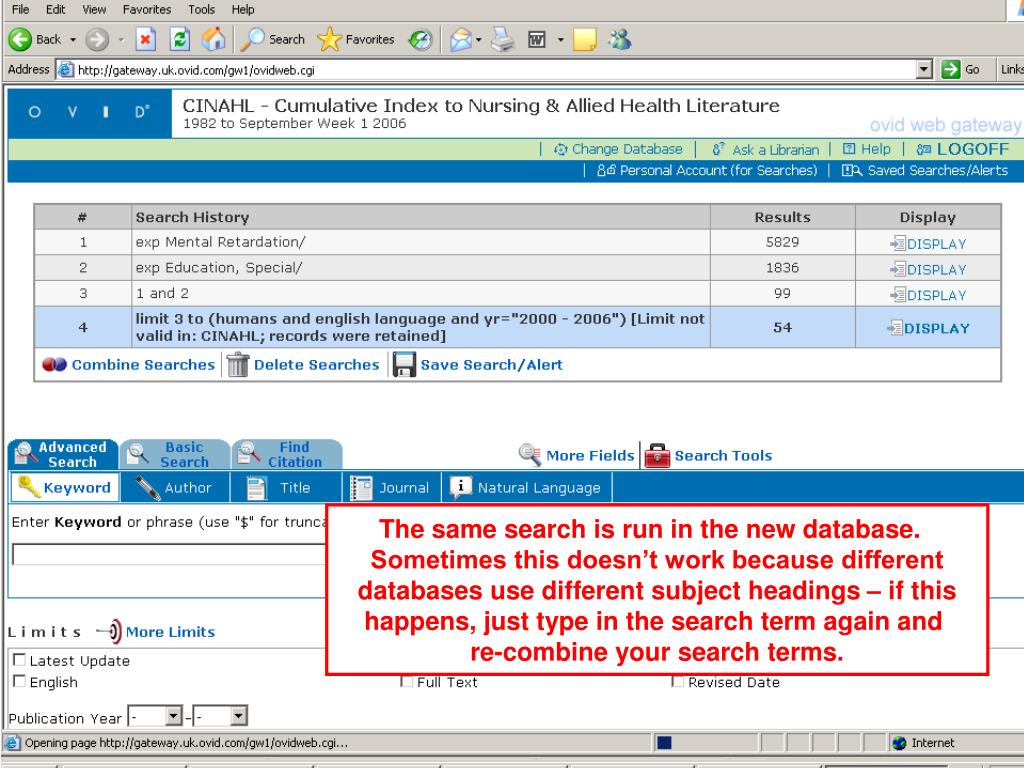Select the Natural Language search tab
This screenshot has width=1024, height=768.
527,487
